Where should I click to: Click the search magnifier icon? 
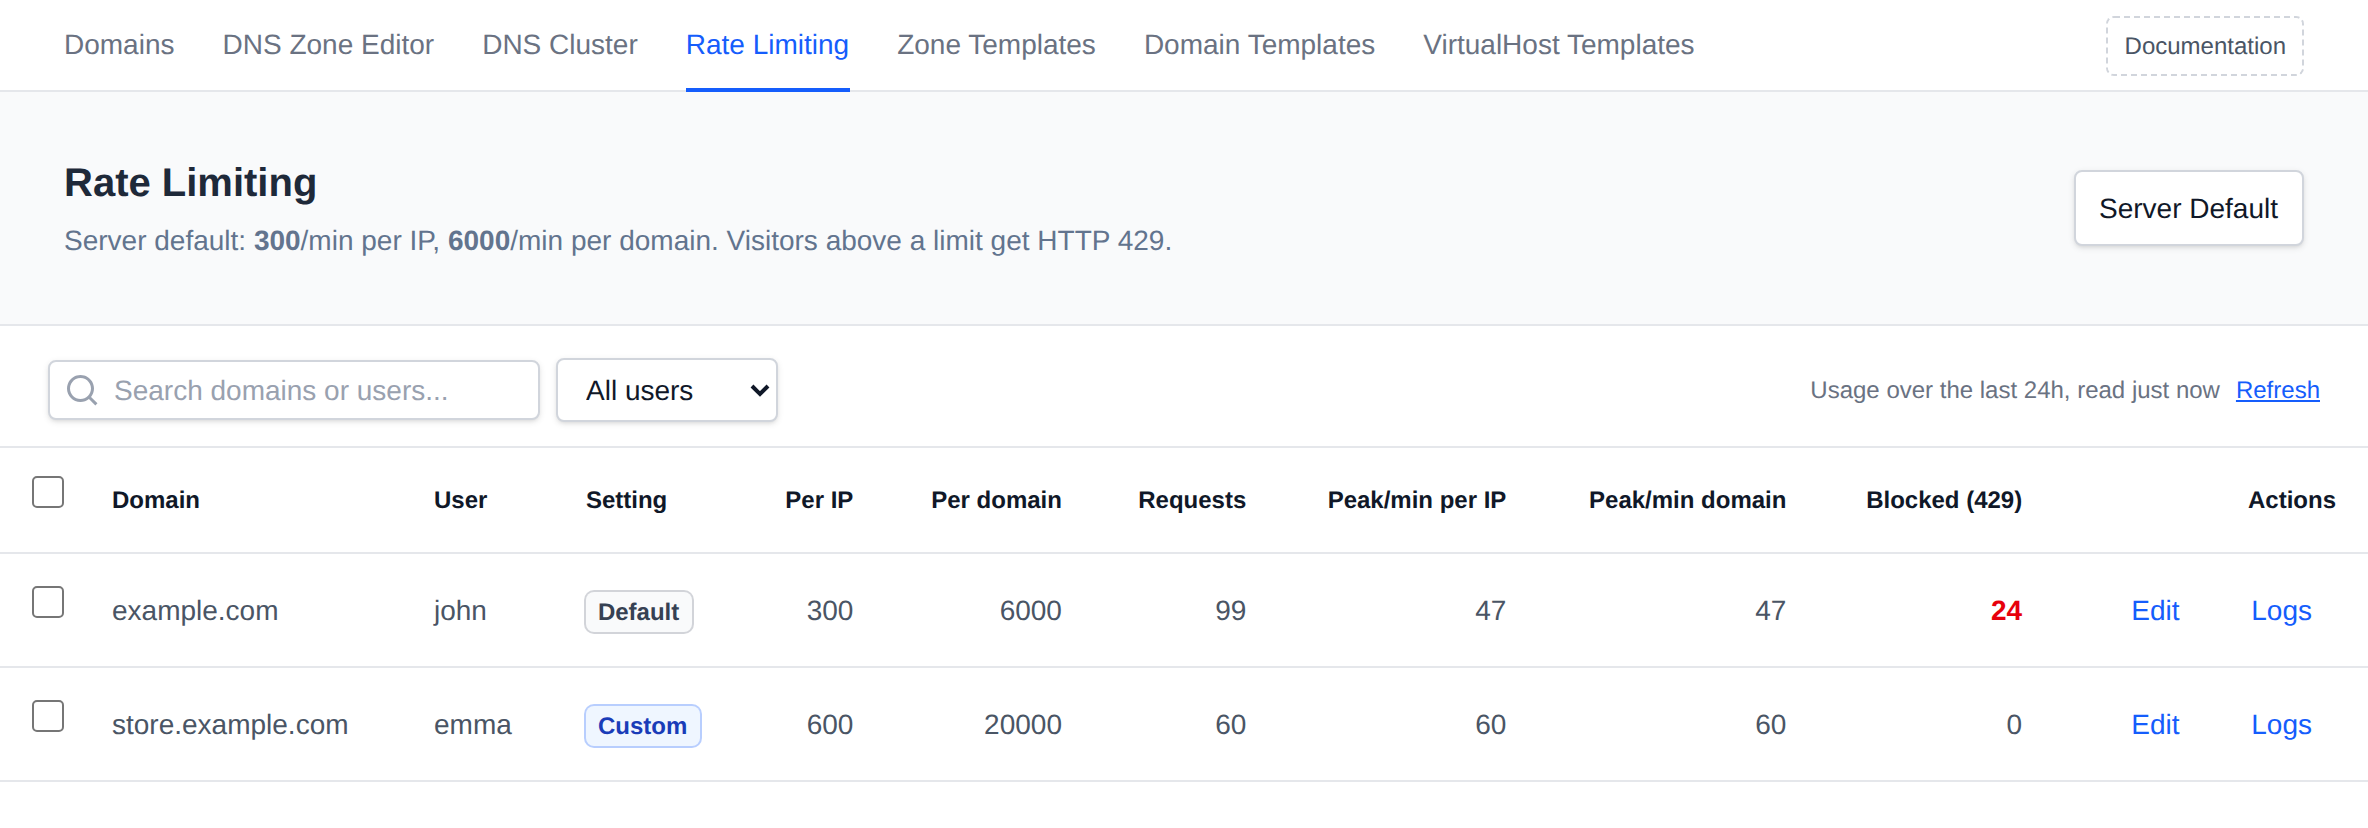pos(82,390)
